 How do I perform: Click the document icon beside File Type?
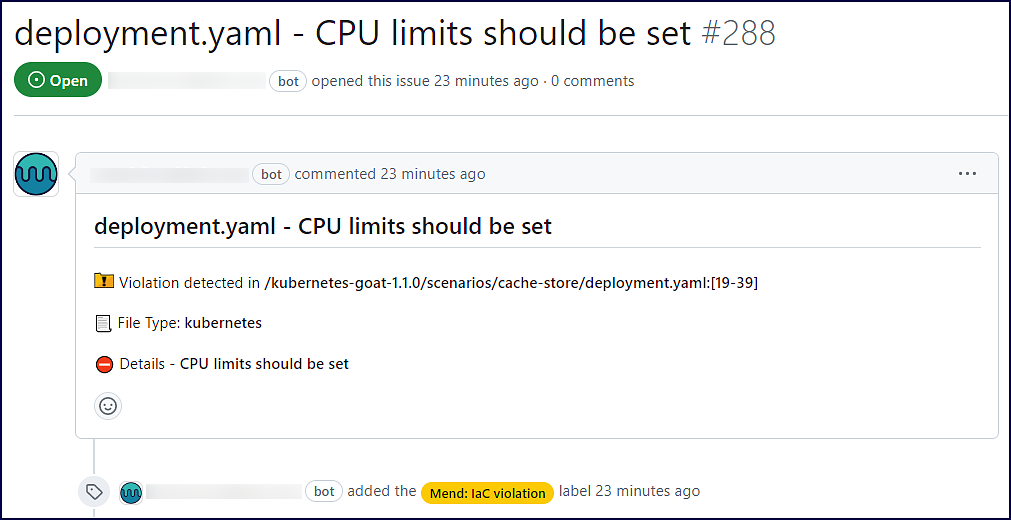(x=103, y=323)
